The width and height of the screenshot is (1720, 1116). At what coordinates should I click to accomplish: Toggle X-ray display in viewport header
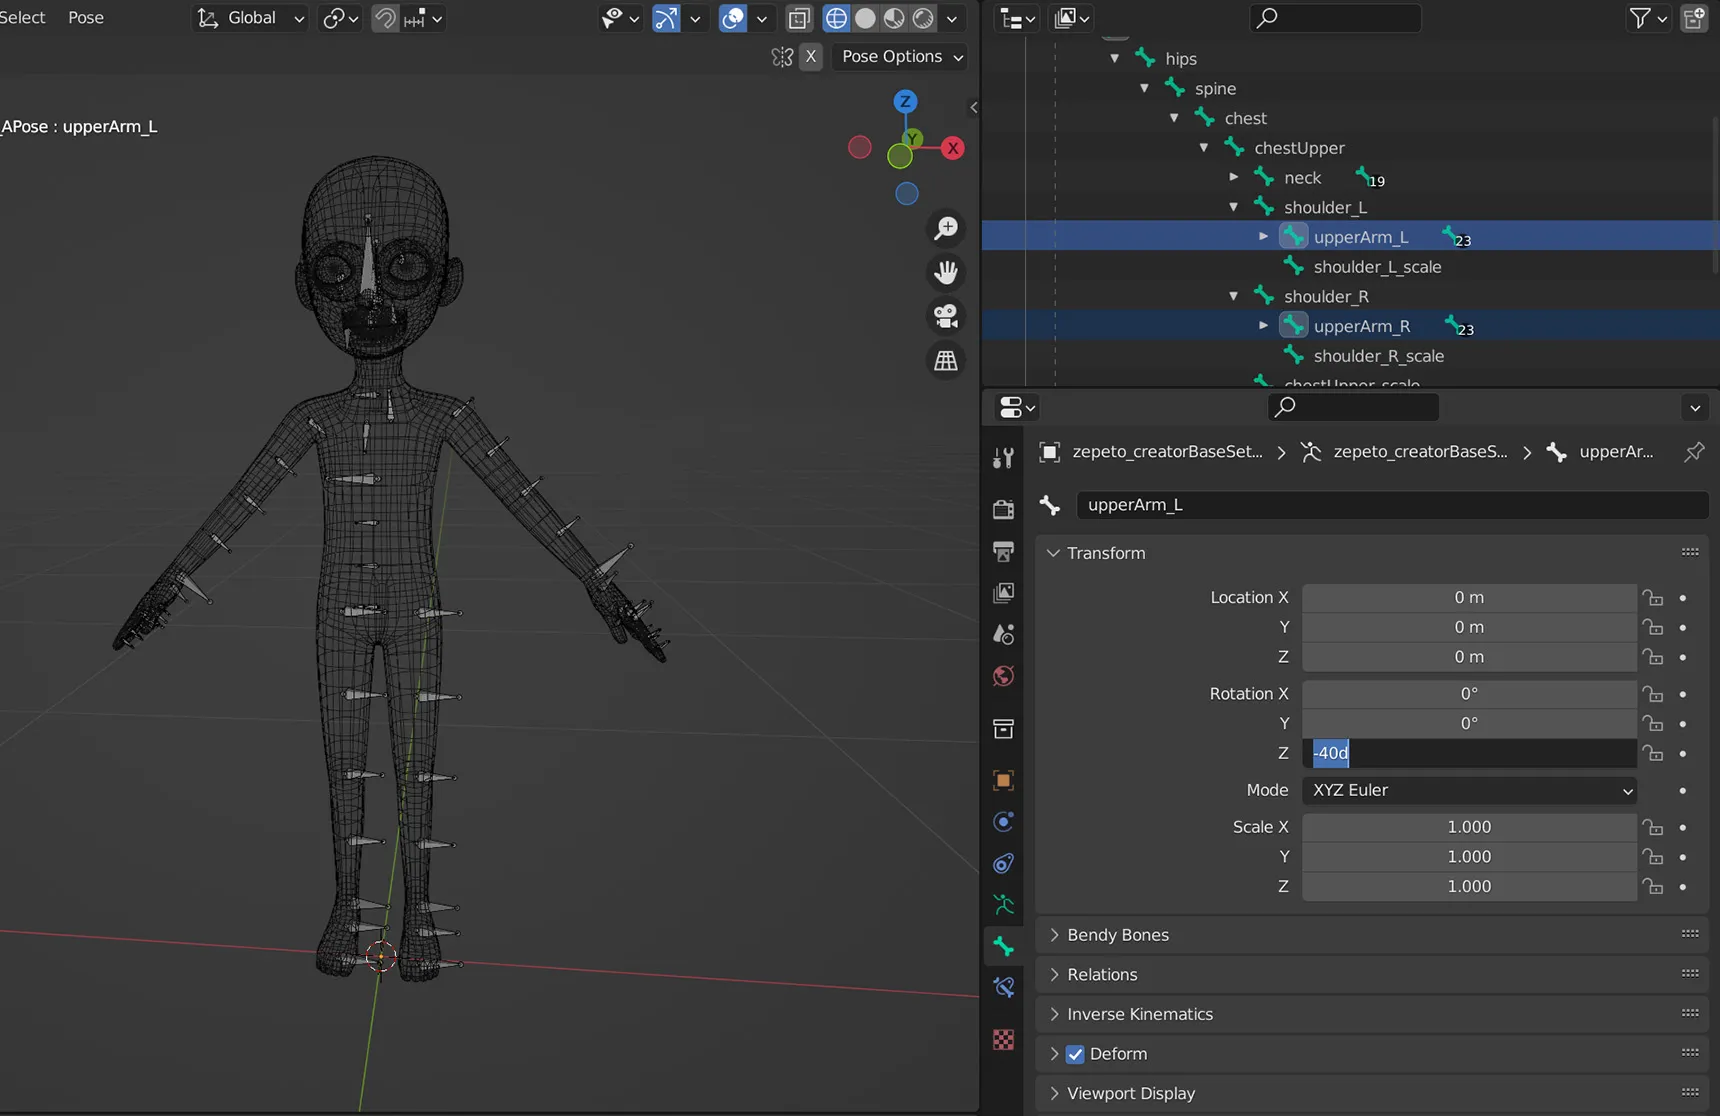[x=799, y=18]
